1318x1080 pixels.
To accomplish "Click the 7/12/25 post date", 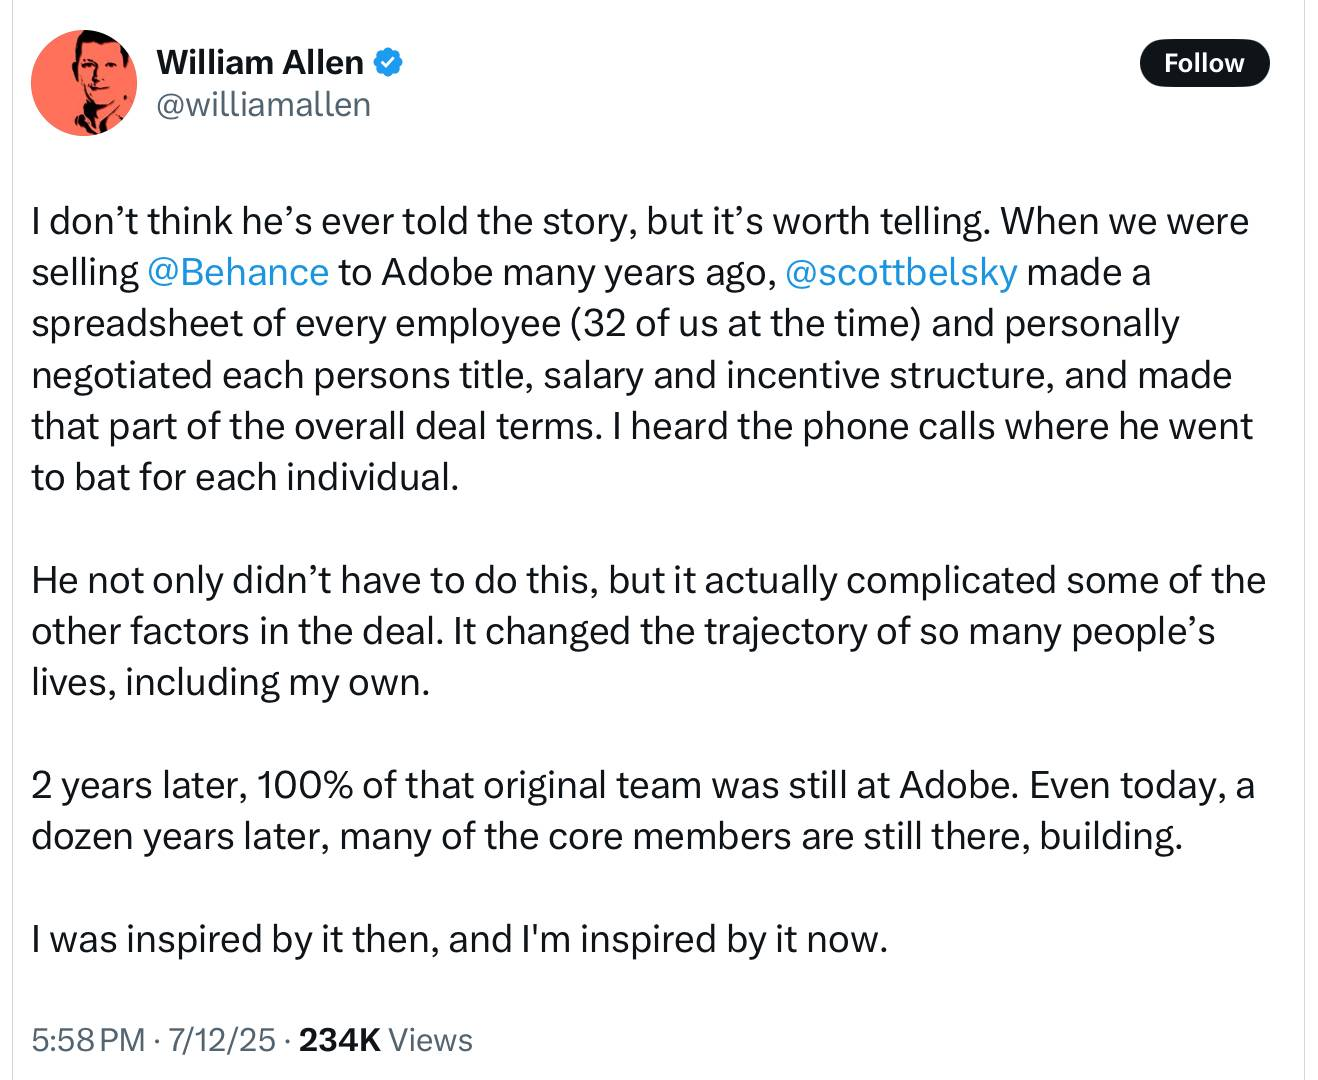I will point(221,1040).
